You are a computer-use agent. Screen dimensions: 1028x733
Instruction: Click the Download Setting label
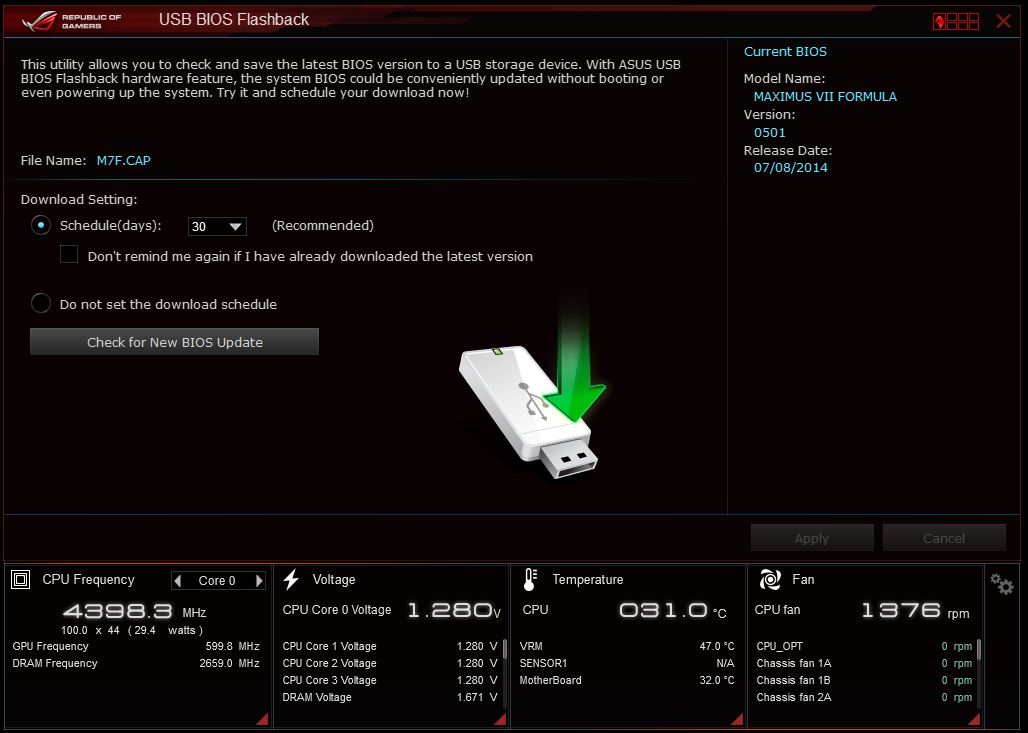[79, 199]
